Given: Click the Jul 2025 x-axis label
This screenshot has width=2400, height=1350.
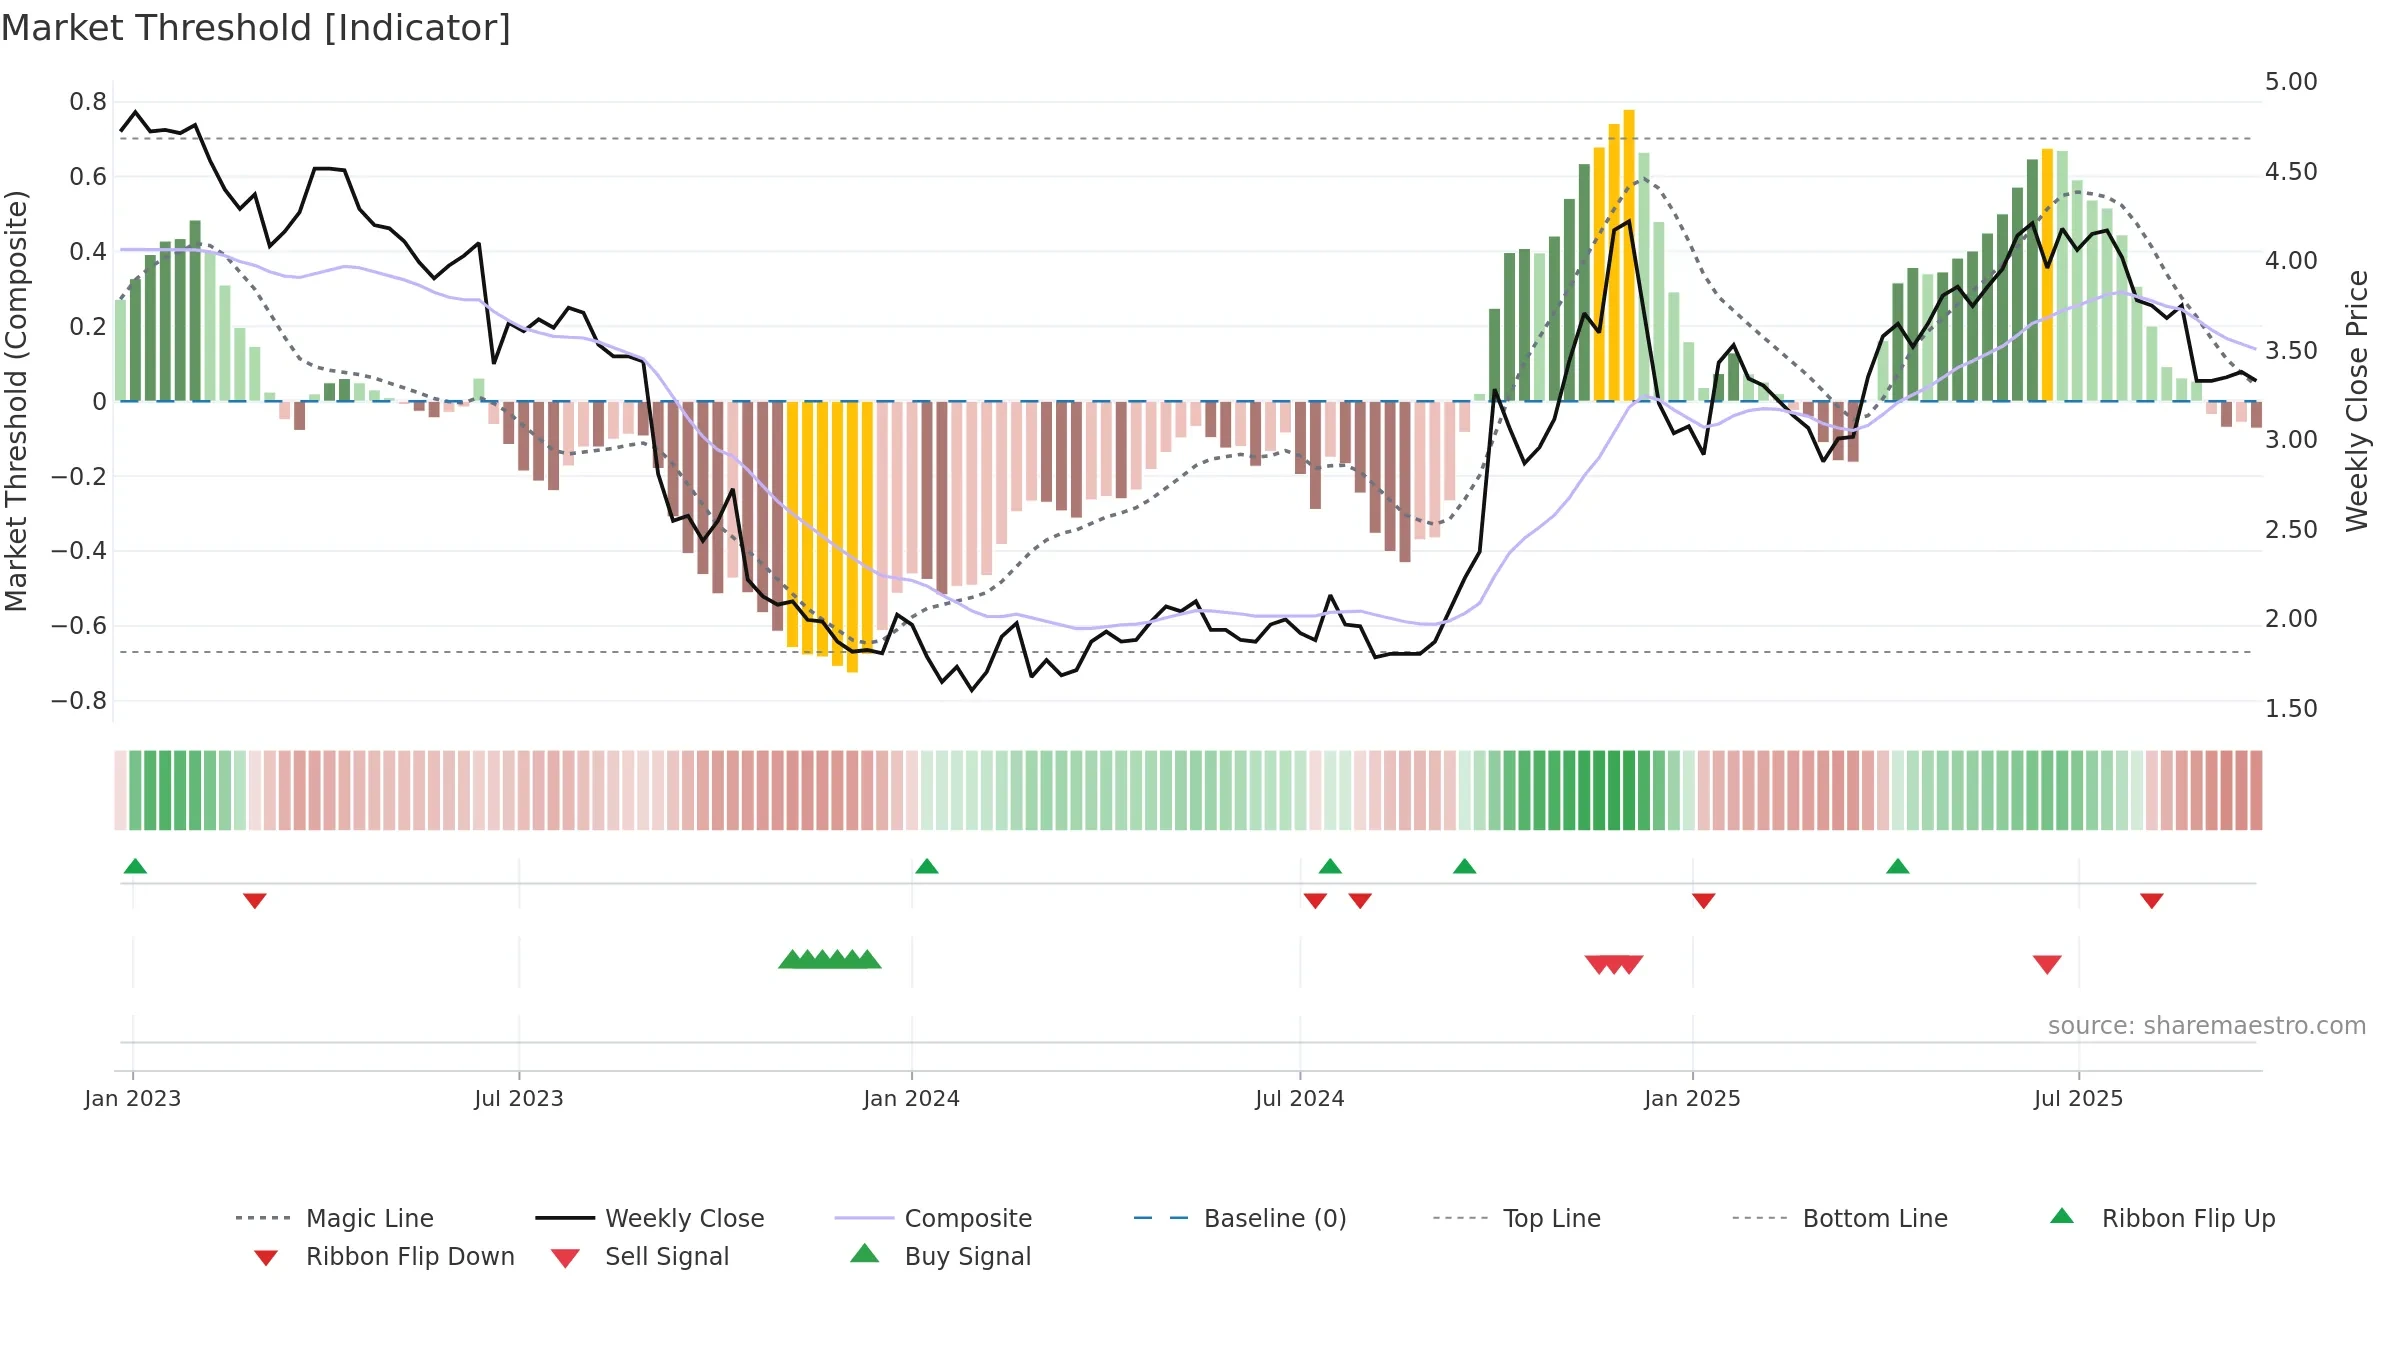Looking at the screenshot, I should pos(2079,1098).
